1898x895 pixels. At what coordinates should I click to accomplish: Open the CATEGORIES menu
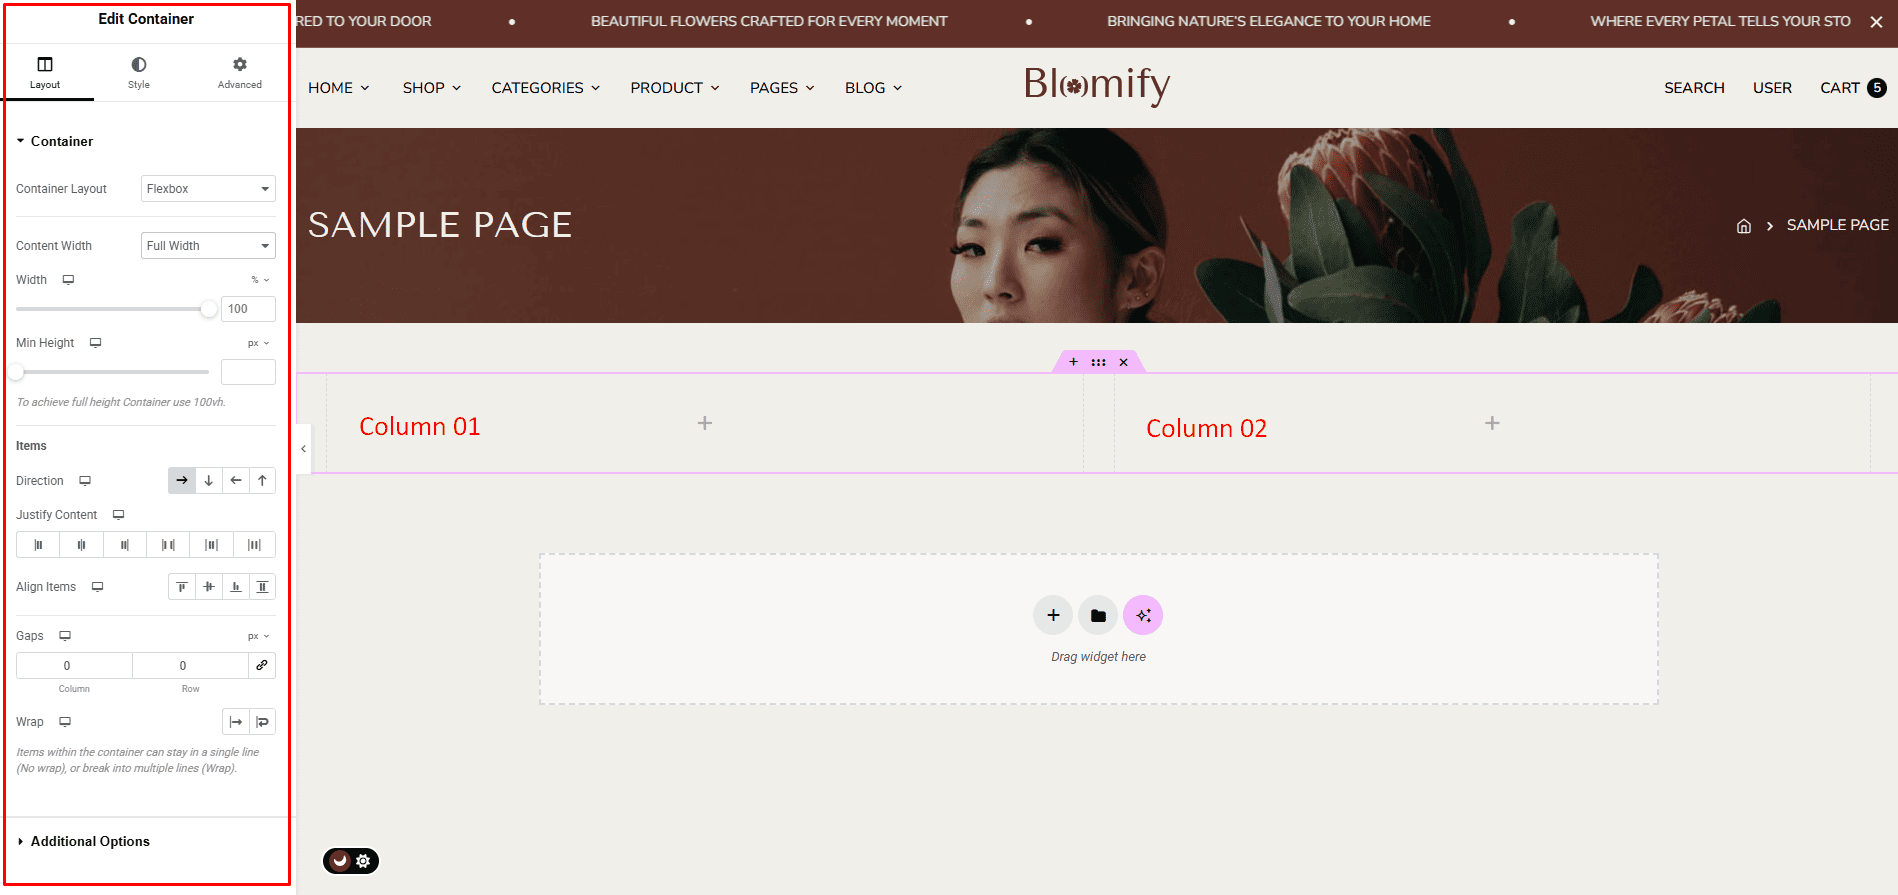click(x=546, y=88)
